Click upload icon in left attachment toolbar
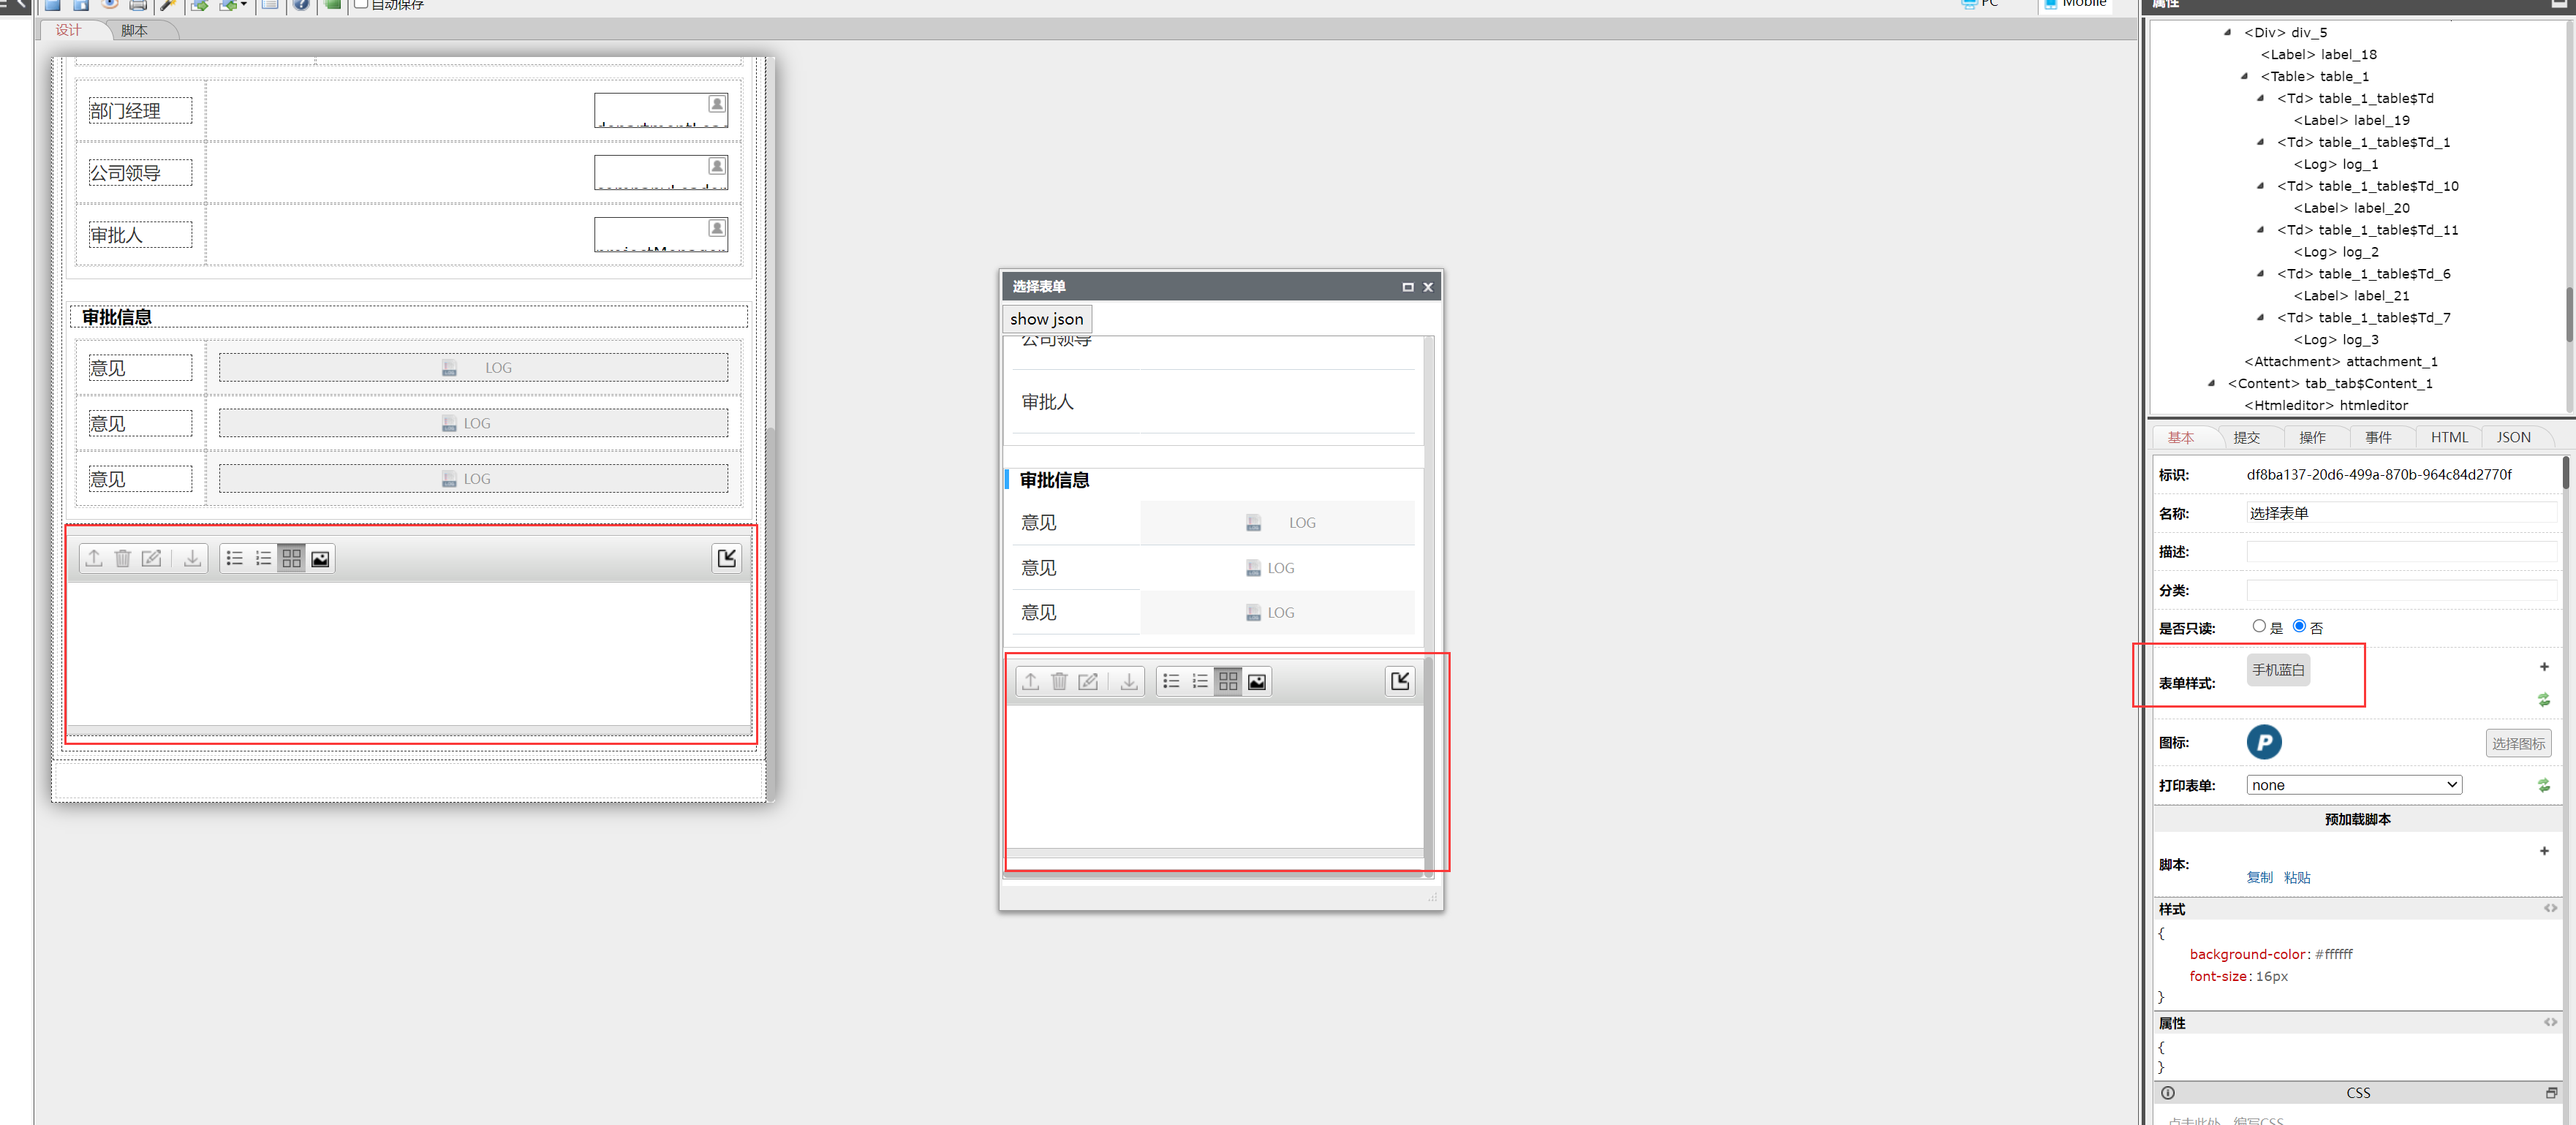 (x=94, y=558)
